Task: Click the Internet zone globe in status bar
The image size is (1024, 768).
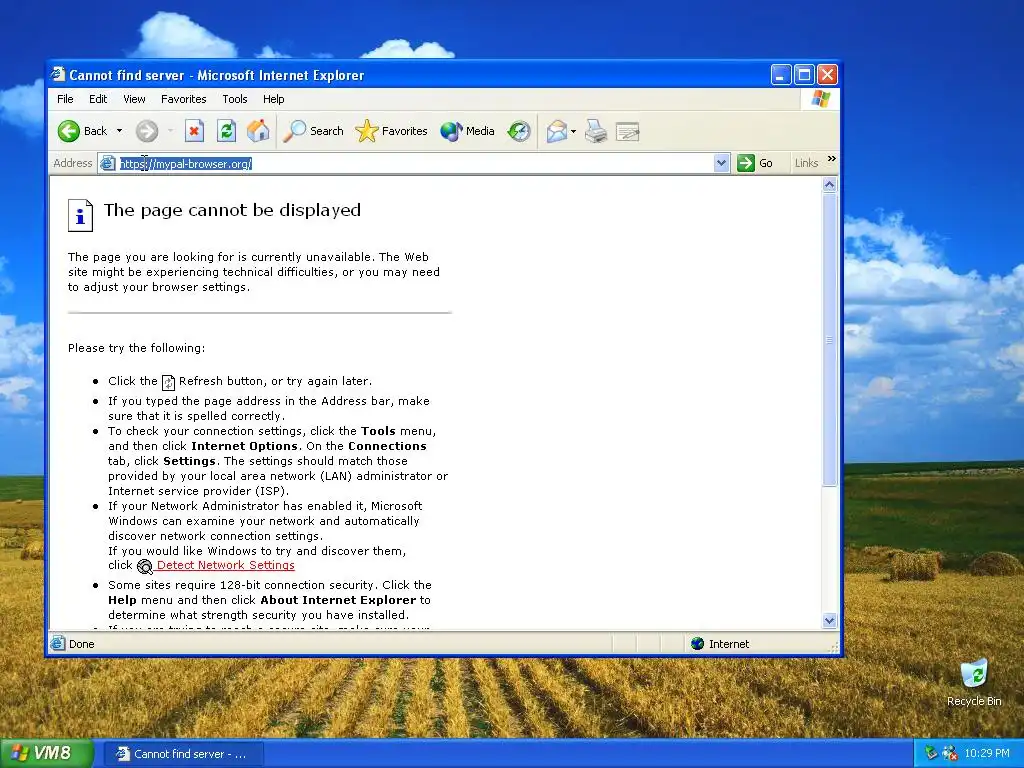Action: pyautogui.click(x=697, y=644)
